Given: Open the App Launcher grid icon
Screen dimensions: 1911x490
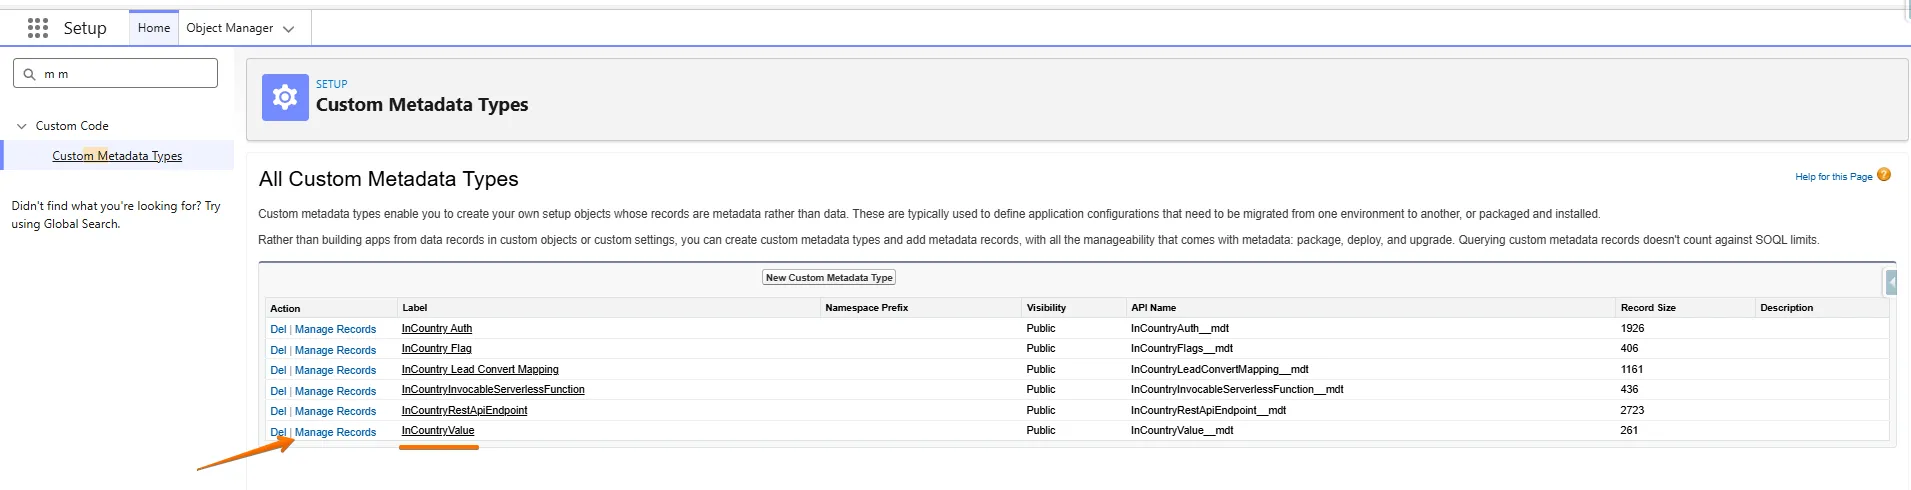Looking at the screenshot, I should point(38,28).
